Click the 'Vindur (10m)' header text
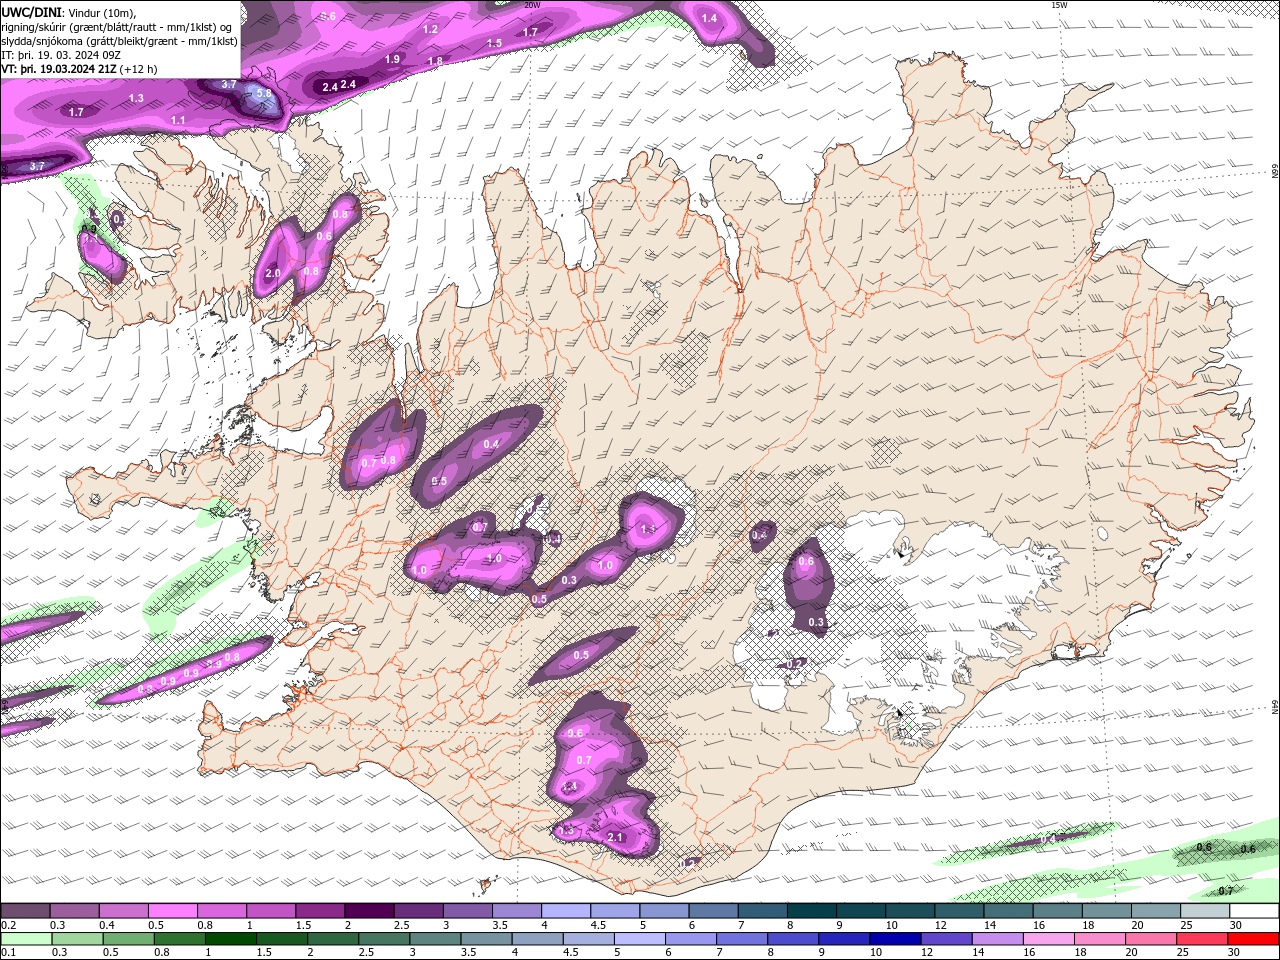The image size is (1280, 960). [101, 12]
